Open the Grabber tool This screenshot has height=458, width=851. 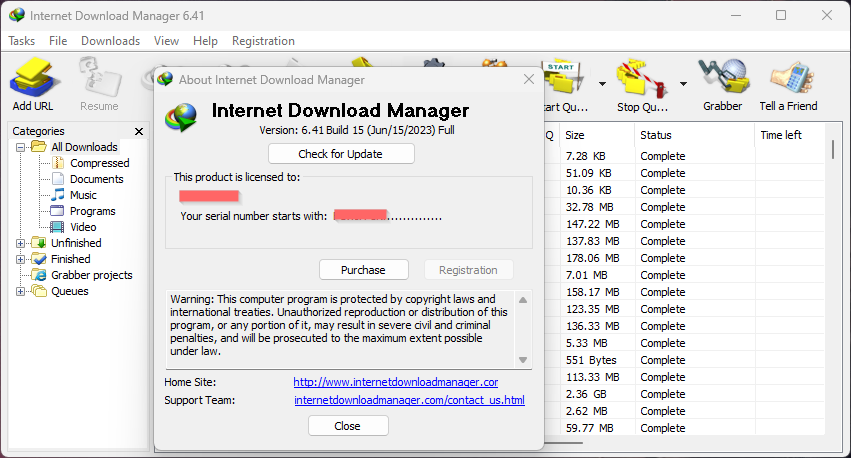[x=723, y=84]
